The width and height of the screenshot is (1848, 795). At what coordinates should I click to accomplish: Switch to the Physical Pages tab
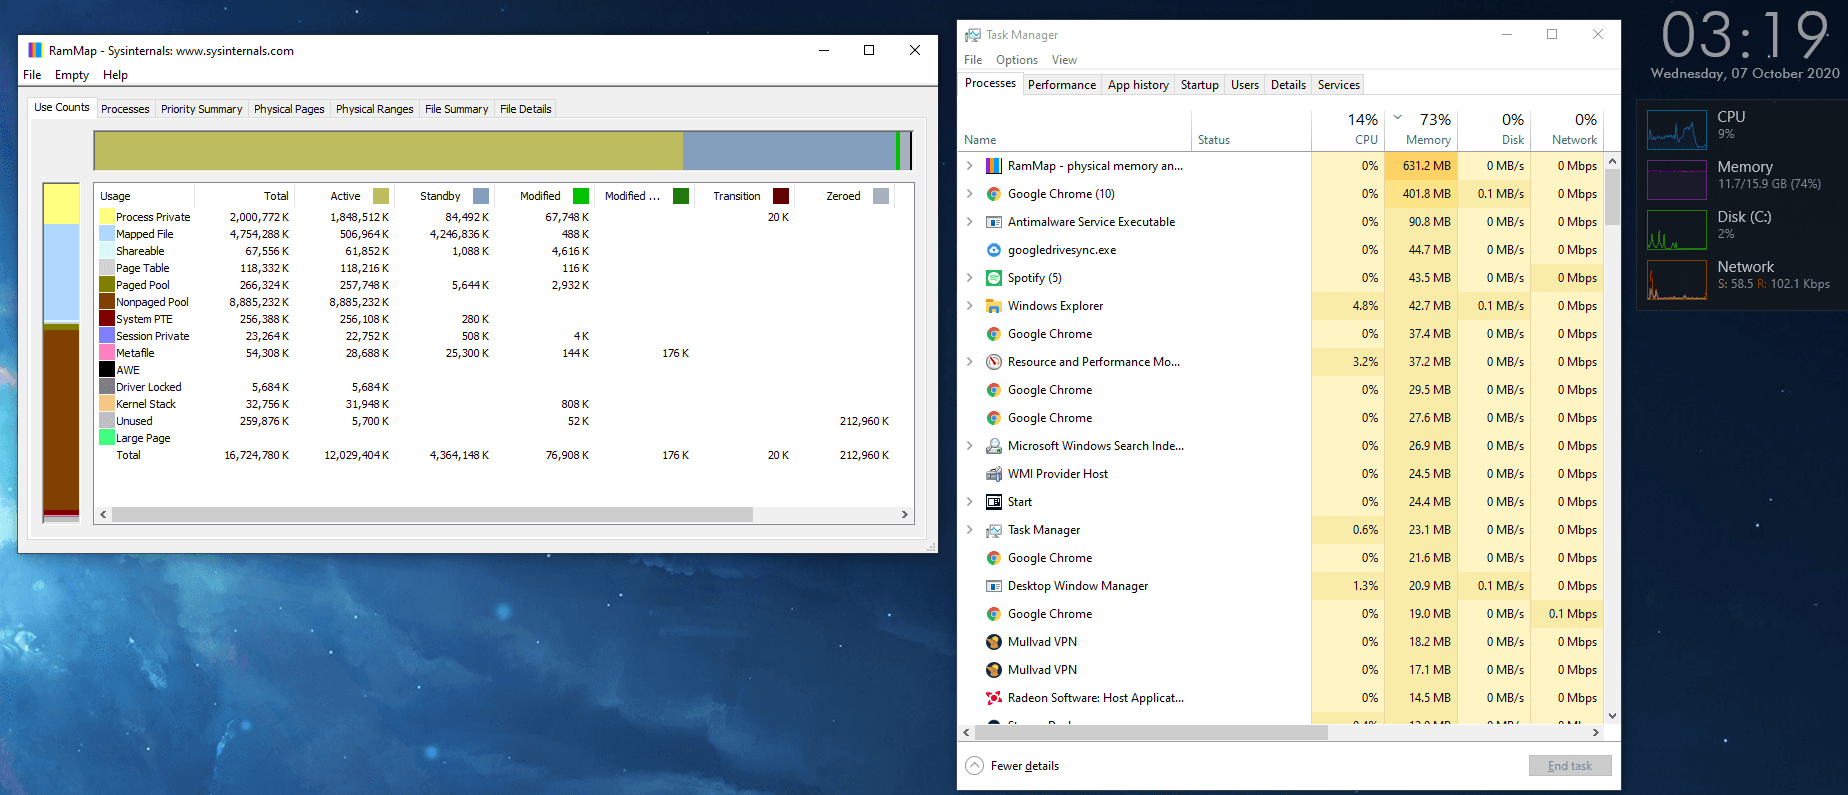(x=289, y=109)
